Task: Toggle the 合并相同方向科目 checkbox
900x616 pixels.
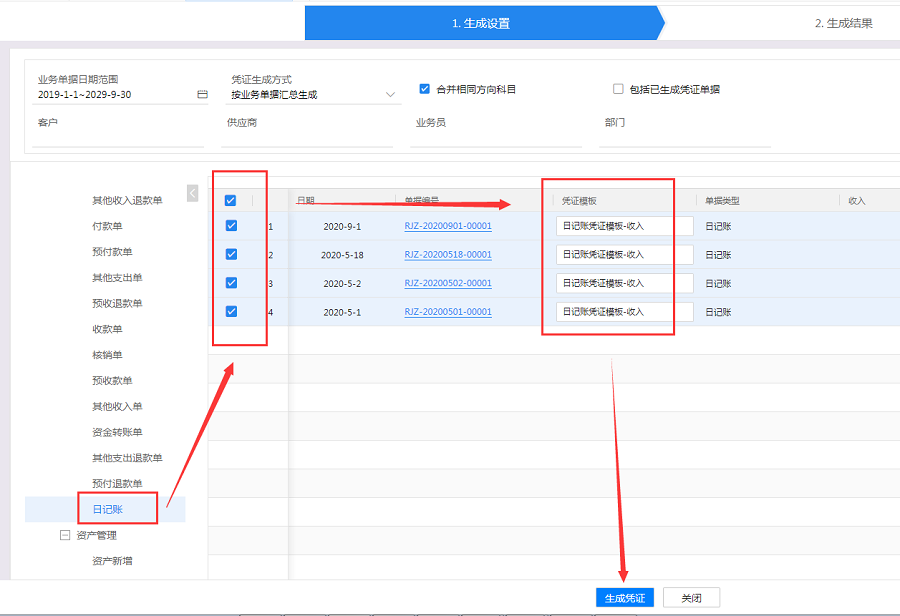Action: tap(424, 89)
